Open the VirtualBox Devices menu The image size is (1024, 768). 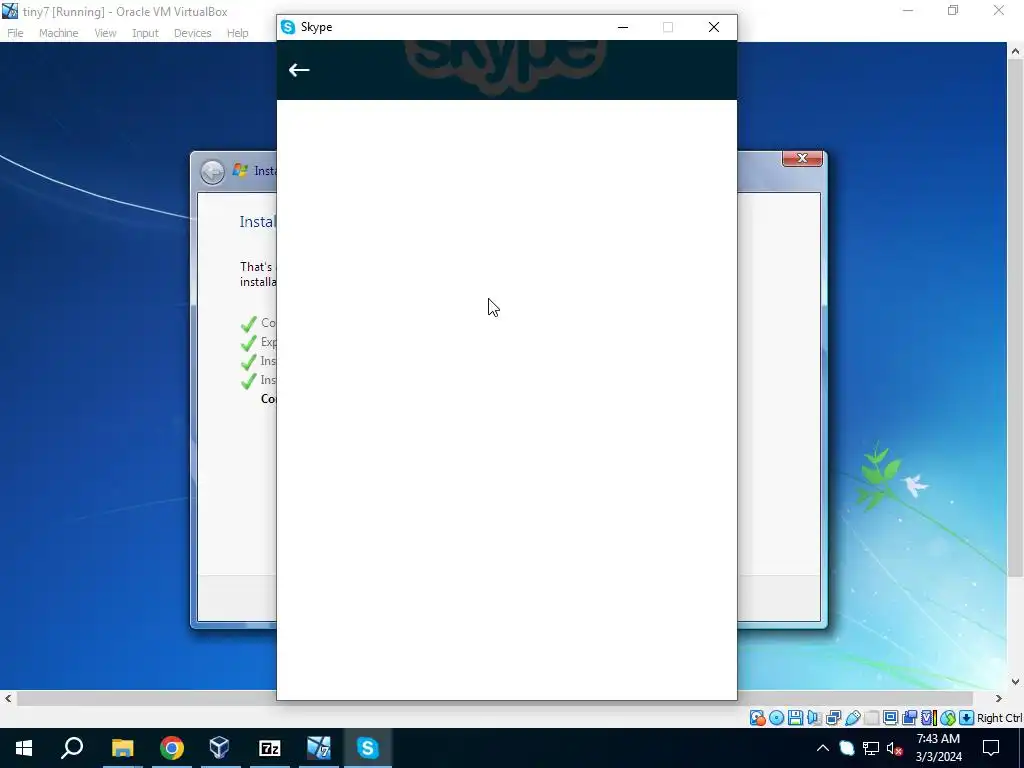pyautogui.click(x=192, y=33)
